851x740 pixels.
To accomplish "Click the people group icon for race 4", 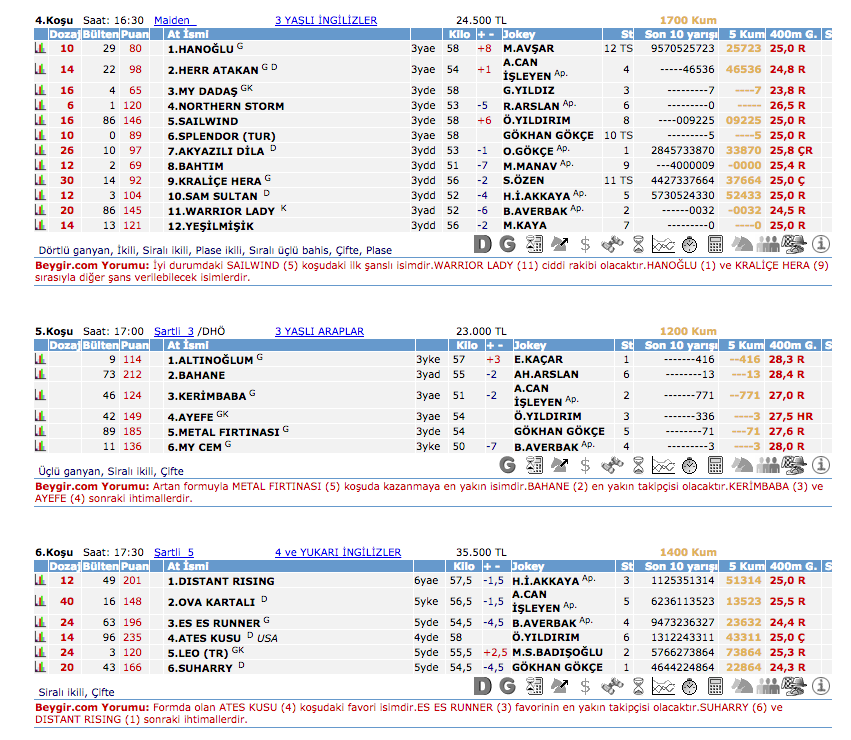I will [x=768, y=243].
